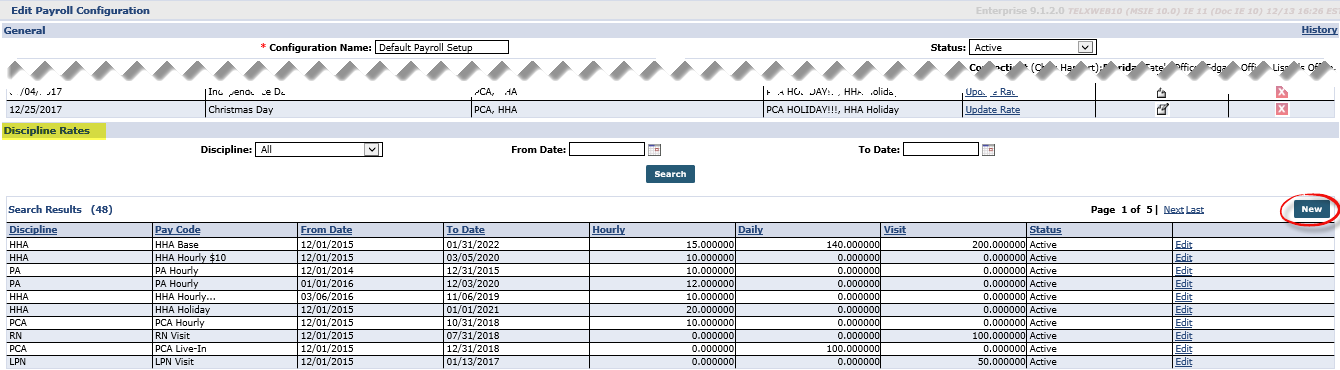Image resolution: width=1340 pixels, height=370 pixels.
Task: Expand the Discipline filter dropdown
Action: point(319,150)
